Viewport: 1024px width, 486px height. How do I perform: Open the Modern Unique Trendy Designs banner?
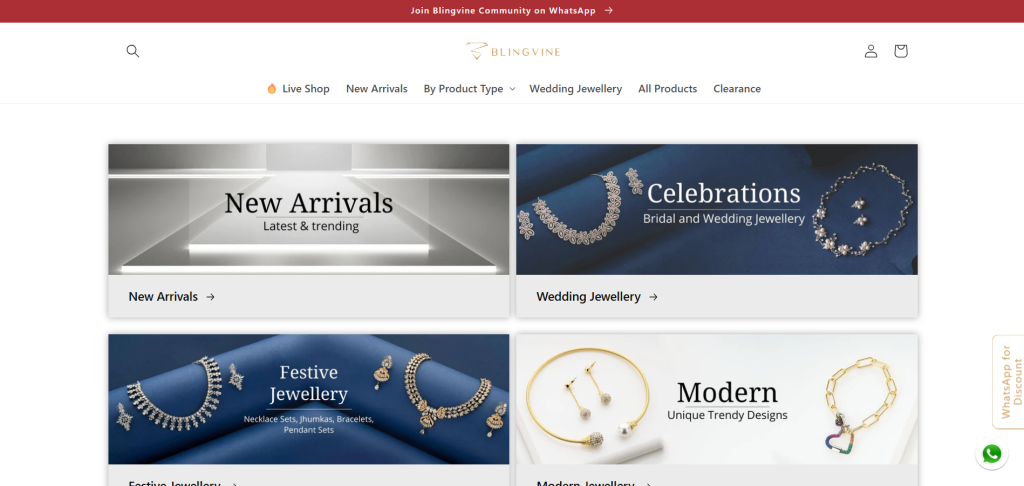(716, 399)
